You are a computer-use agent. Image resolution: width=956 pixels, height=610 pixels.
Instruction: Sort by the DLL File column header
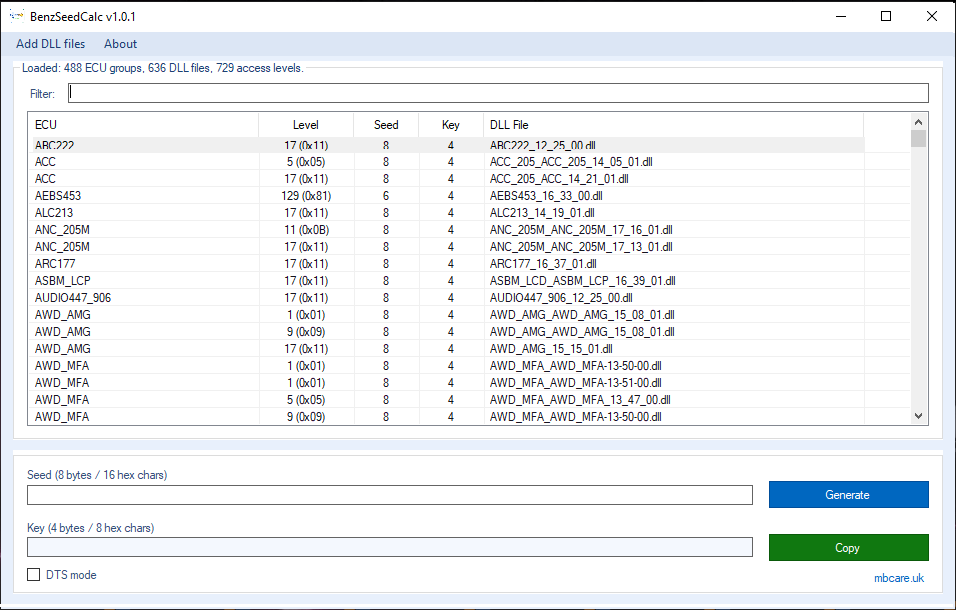673,125
